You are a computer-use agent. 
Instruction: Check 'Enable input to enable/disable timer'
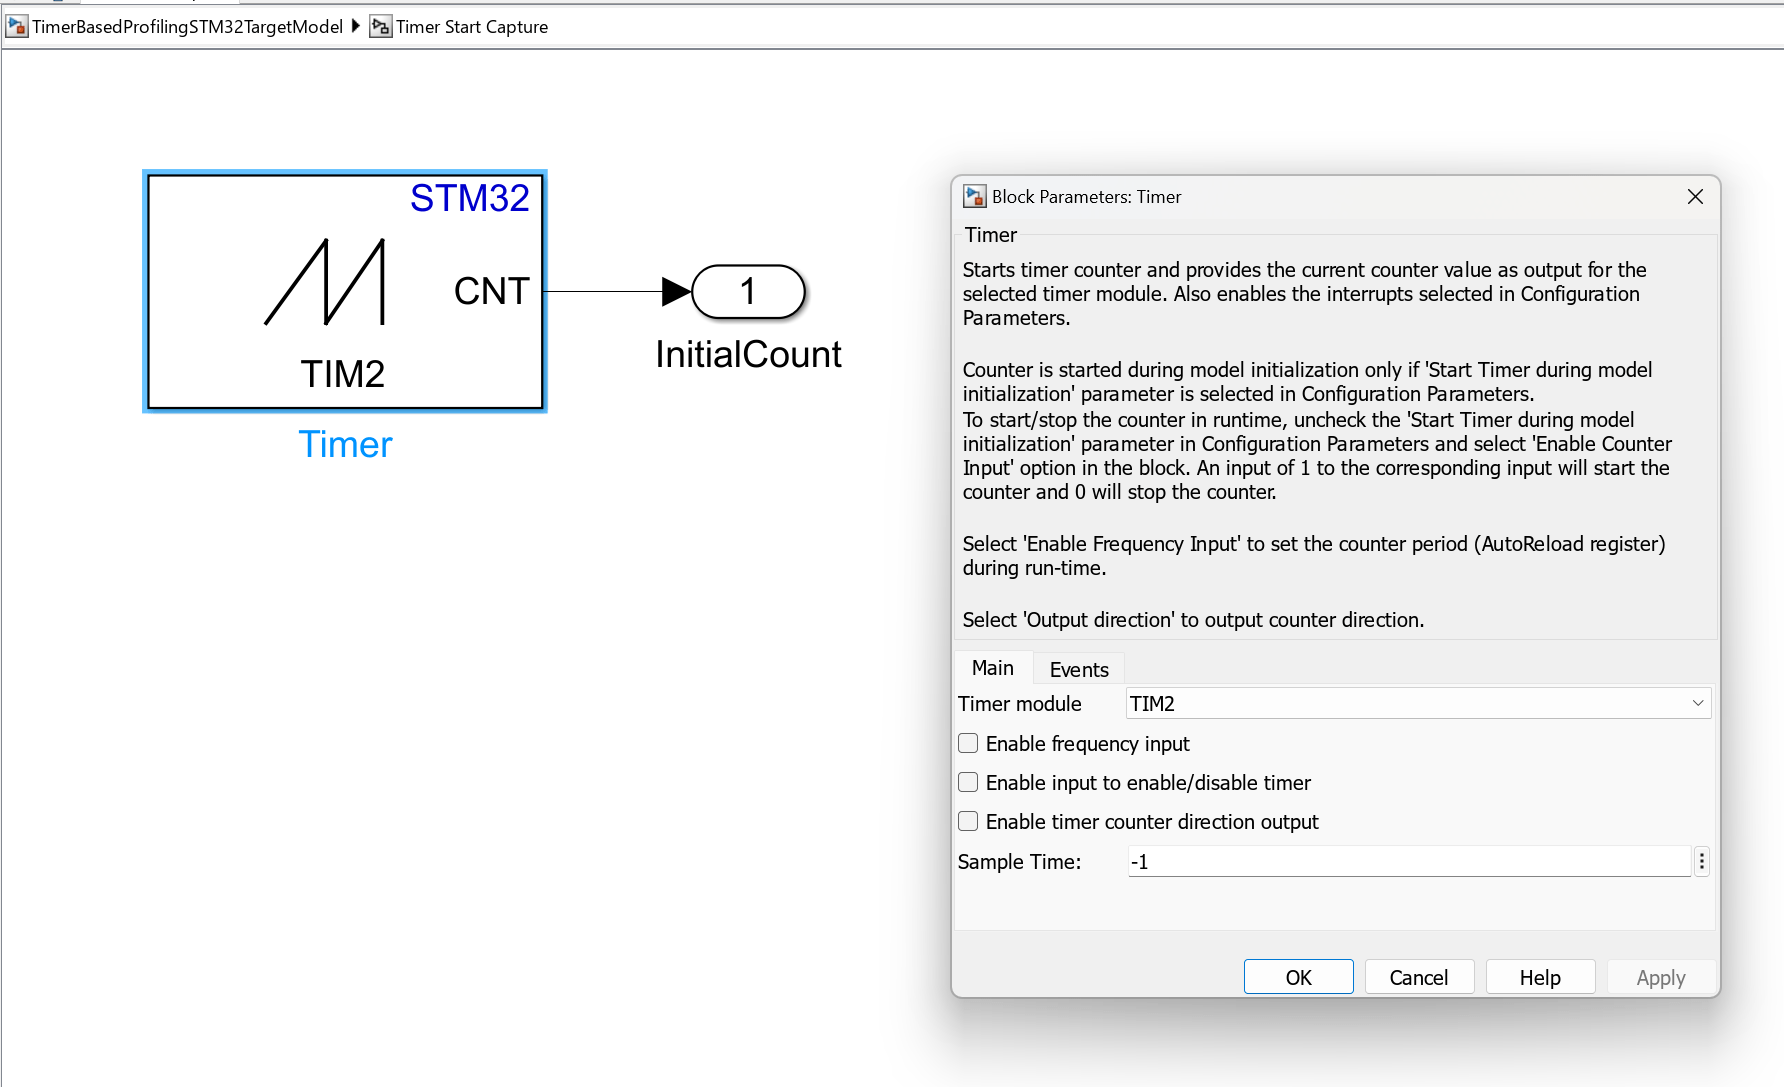click(x=968, y=783)
